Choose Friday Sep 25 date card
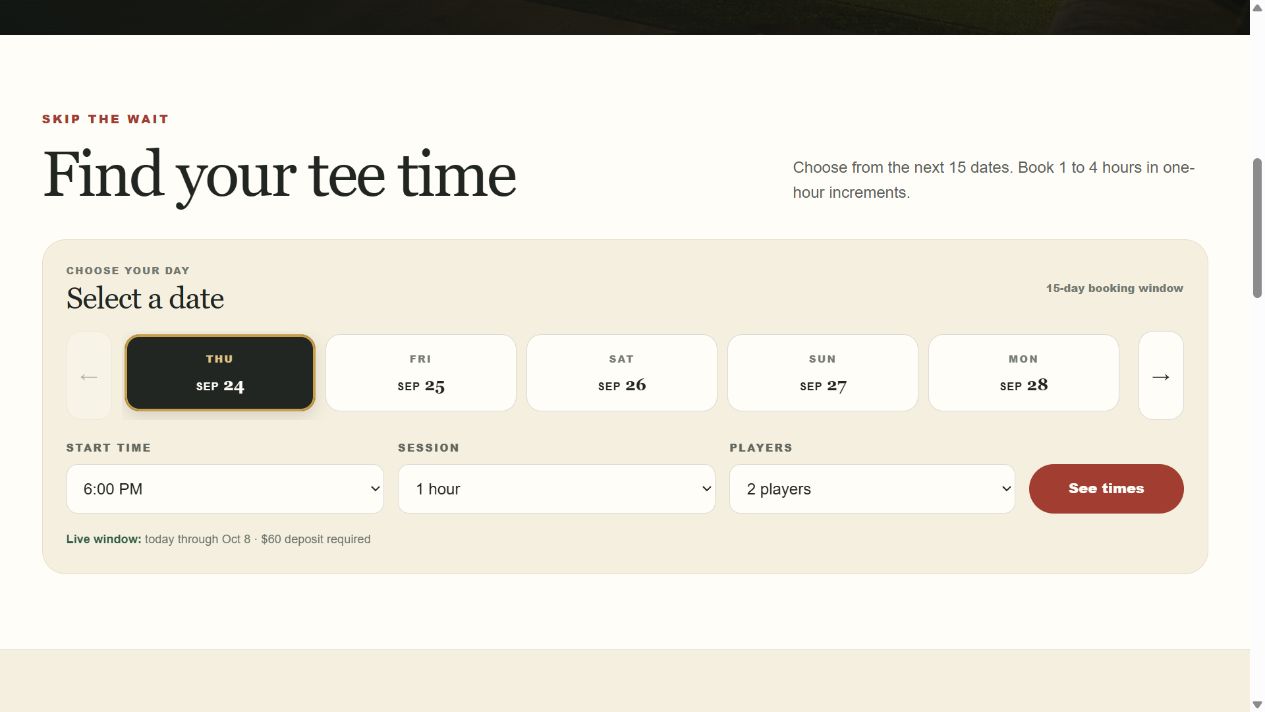Viewport: 1265px width, 712px height. point(421,373)
